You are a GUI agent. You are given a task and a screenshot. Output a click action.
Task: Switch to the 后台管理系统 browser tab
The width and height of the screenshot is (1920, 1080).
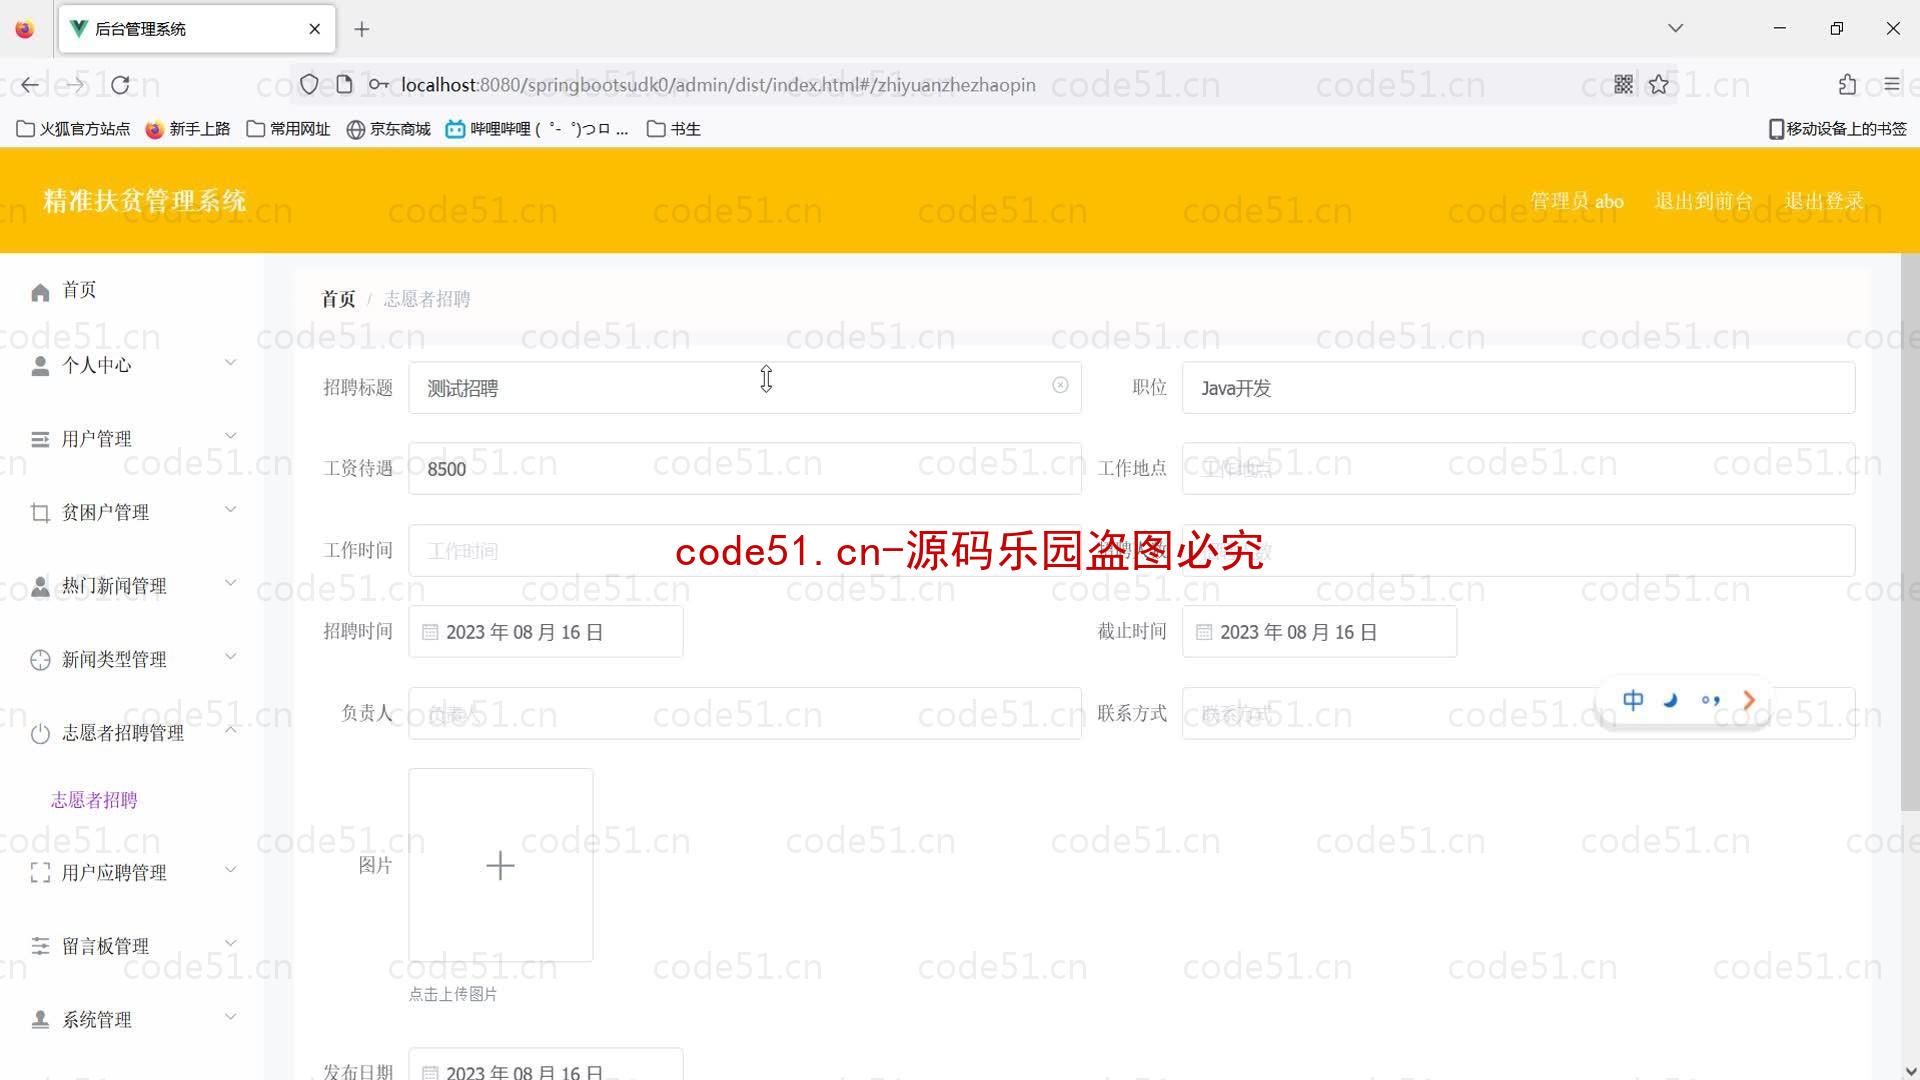pos(197,29)
